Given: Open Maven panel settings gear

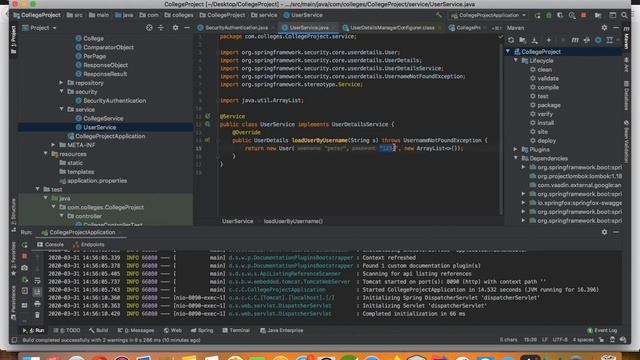Looking at the screenshot, I should pyautogui.click(x=604, y=28).
